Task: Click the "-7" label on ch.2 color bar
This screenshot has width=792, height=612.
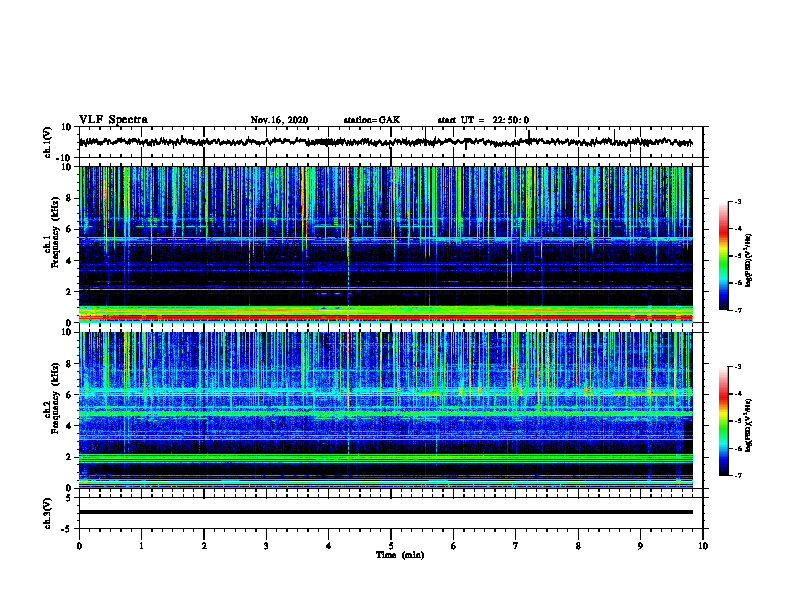Action: click(x=738, y=476)
